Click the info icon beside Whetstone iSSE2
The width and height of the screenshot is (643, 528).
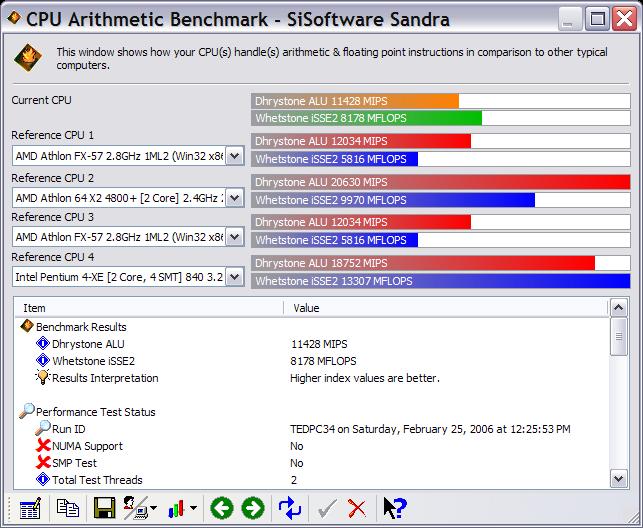[x=43, y=360]
